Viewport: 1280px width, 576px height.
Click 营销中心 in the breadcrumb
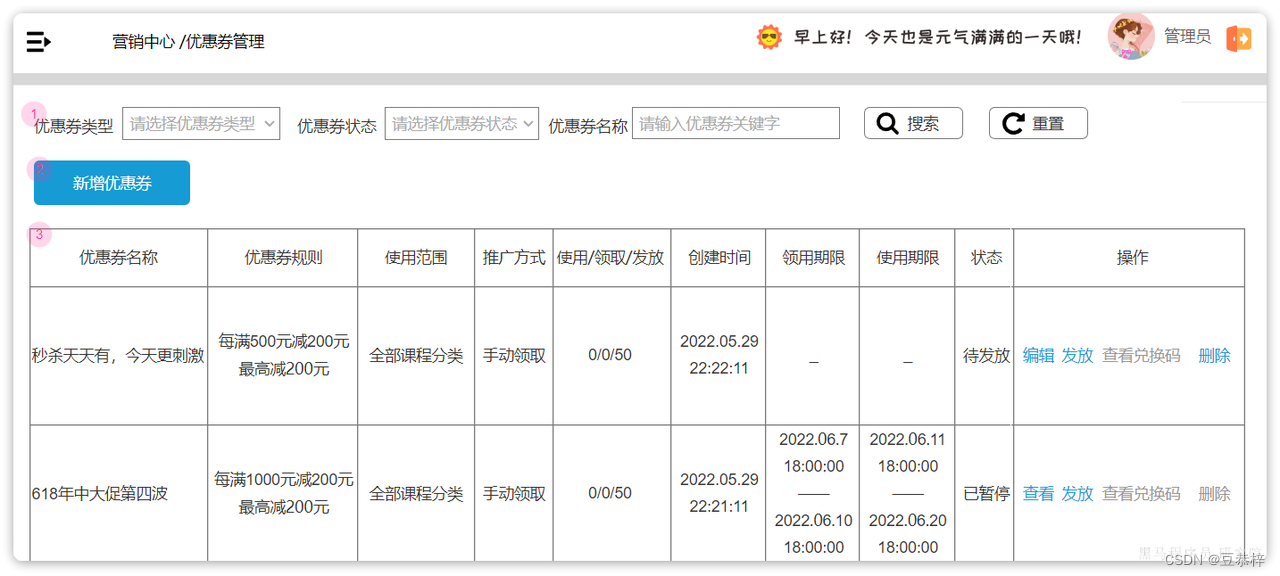(143, 42)
